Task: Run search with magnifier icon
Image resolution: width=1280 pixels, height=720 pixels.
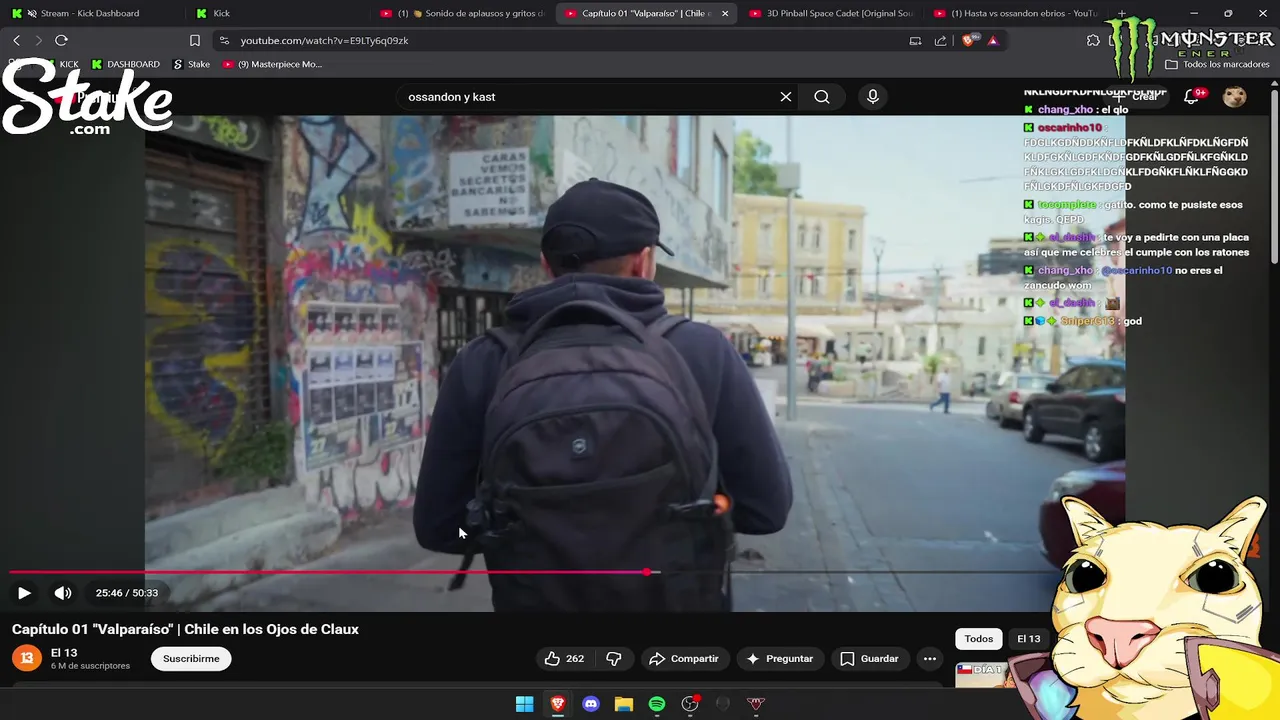Action: (822, 97)
